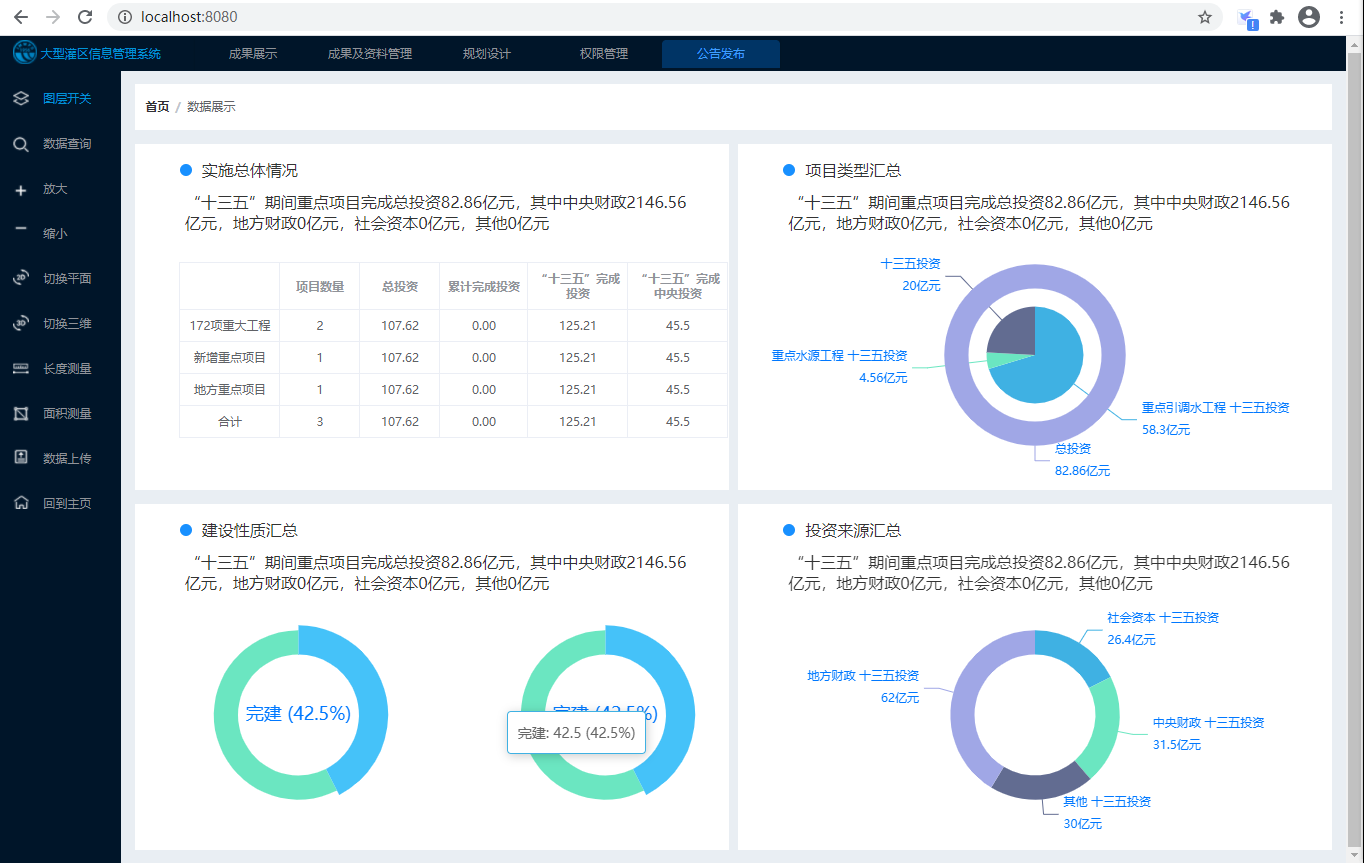Click the 新增重点项目 row label

(x=230, y=358)
